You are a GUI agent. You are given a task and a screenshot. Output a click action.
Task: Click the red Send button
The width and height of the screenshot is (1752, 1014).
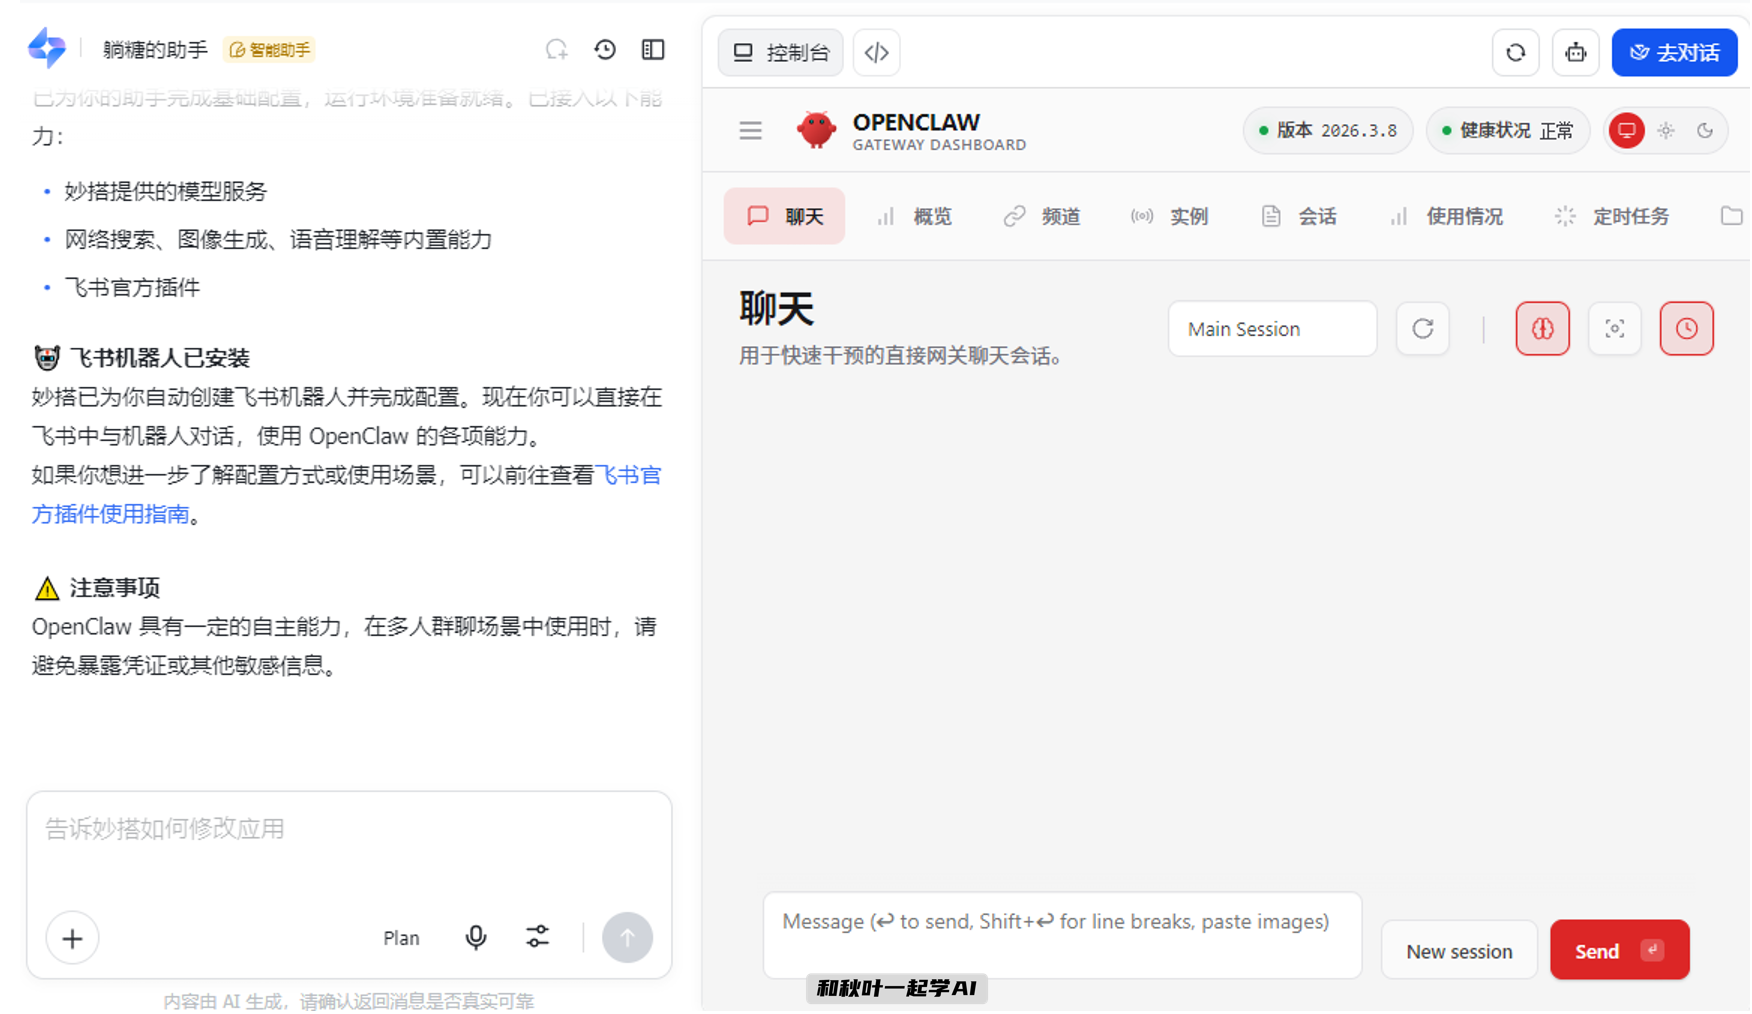pyautogui.click(x=1619, y=950)
